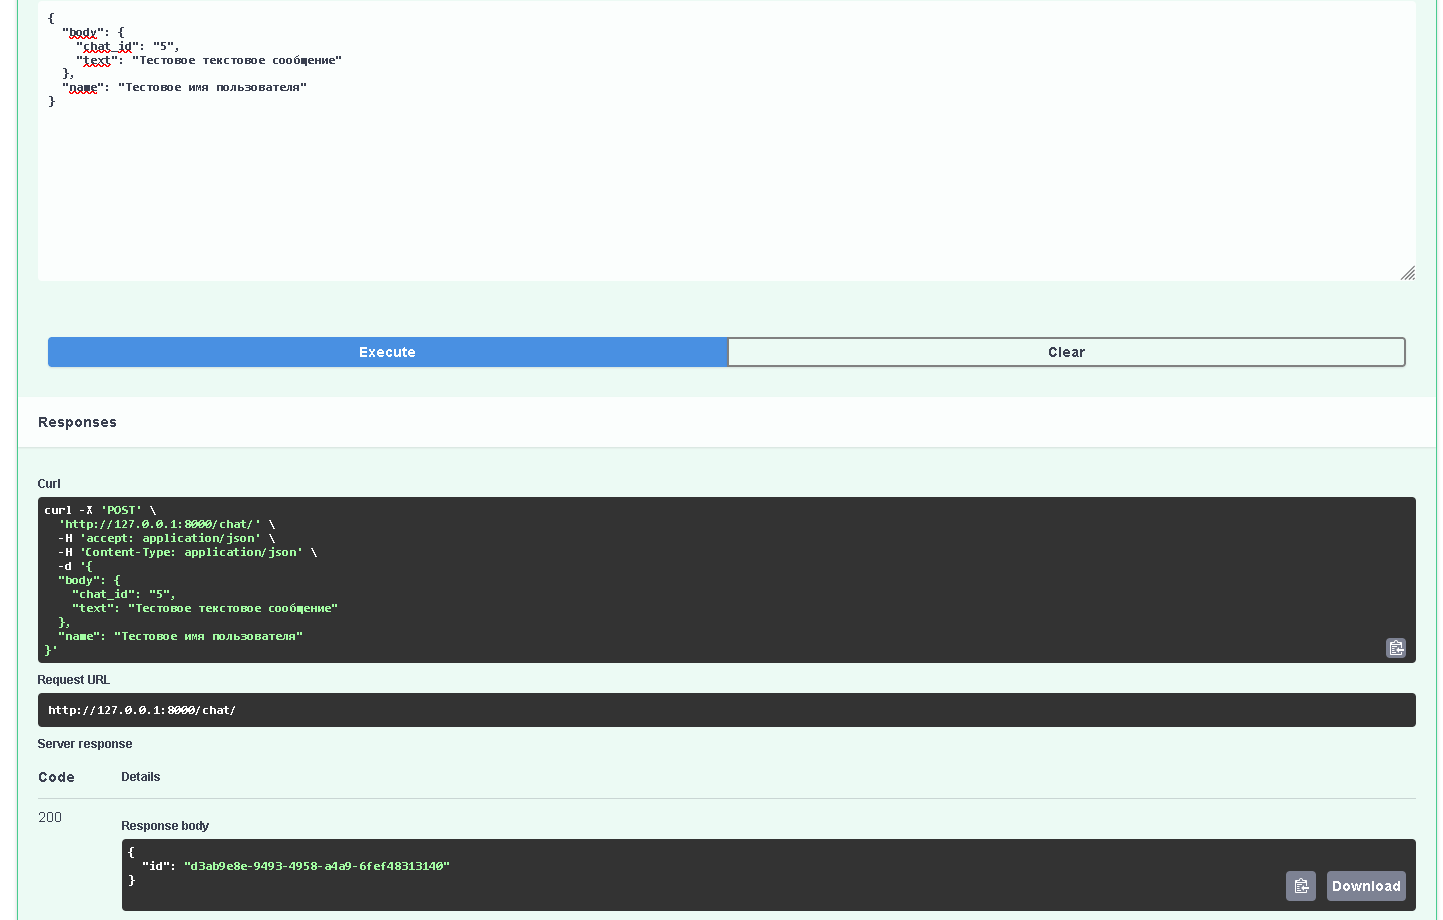Click the Request URL label
Viewport: 1443px width, 920px height.
click(74, 680)
